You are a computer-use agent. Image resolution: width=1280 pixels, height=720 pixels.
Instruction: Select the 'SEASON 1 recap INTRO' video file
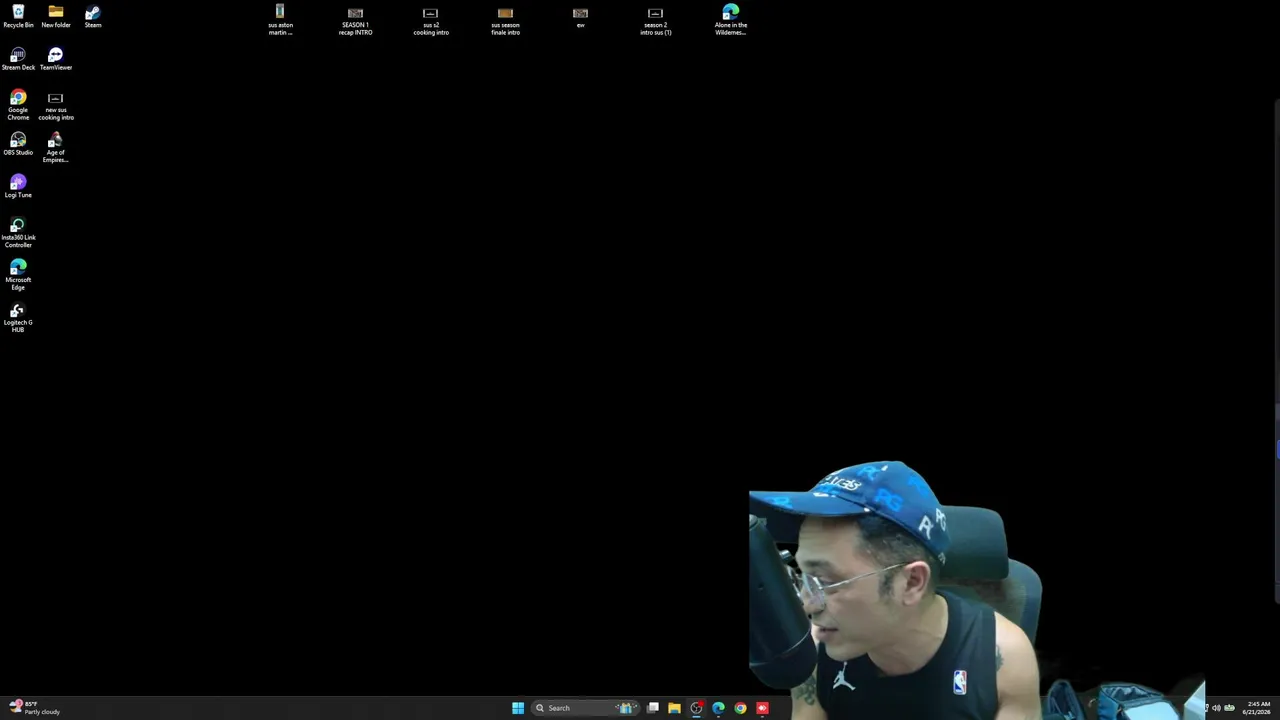pos(355,20)
